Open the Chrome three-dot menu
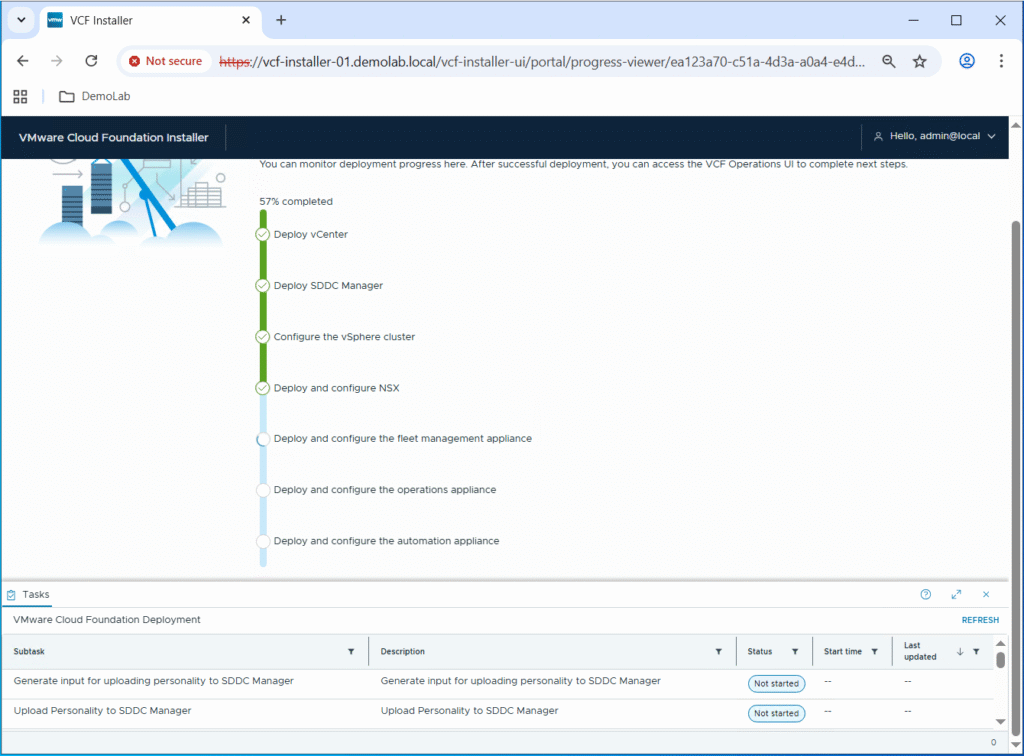 click(x=1001, y=61)
